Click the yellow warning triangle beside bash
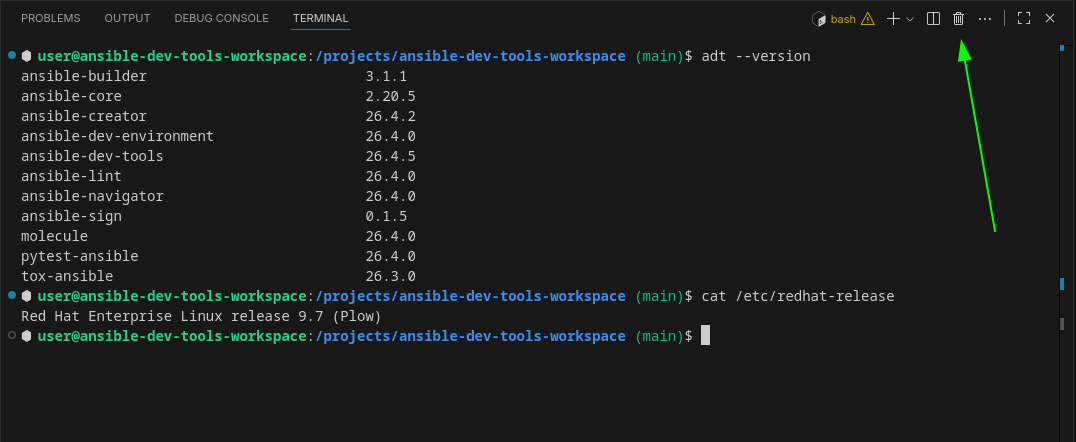The height and width of the screenshot is (442, 1076). pyautogui.click(x=868, y=19)
